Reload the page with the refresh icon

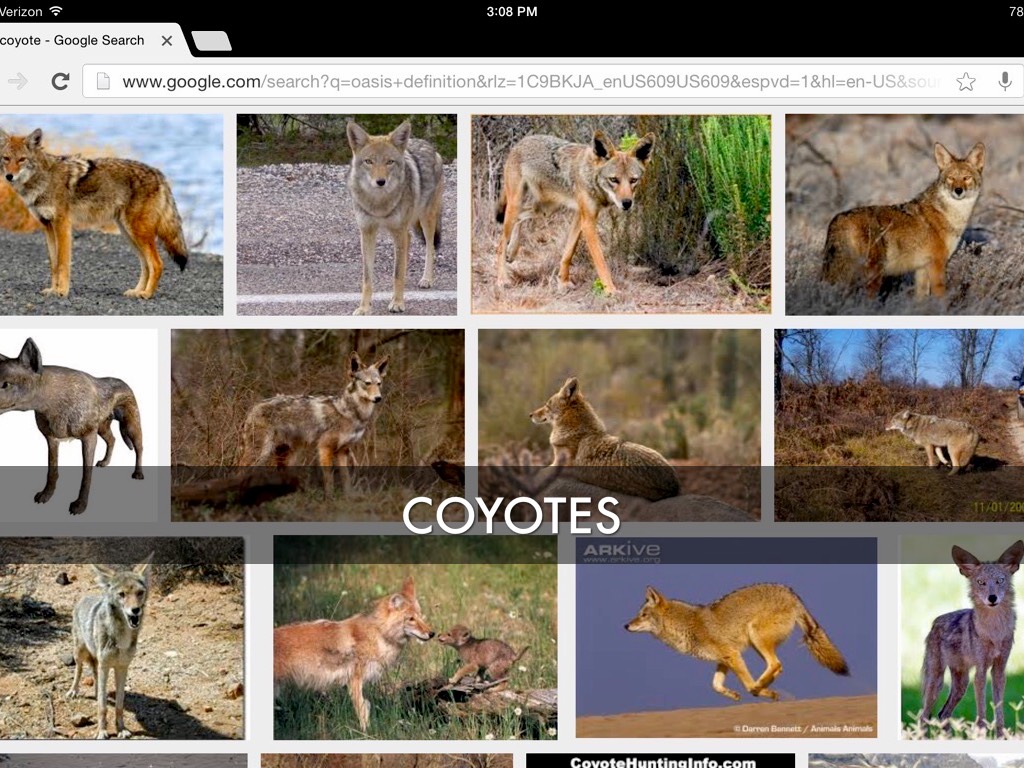60,82
